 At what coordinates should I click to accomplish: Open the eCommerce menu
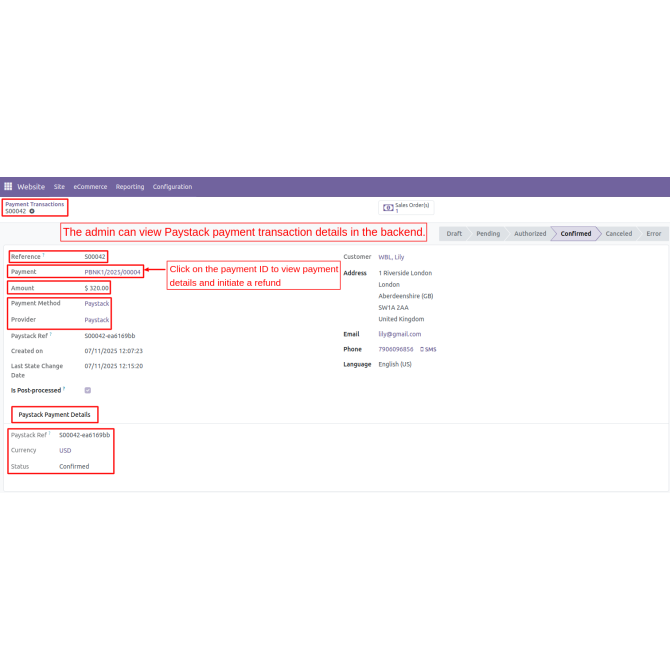coord(90,187)
